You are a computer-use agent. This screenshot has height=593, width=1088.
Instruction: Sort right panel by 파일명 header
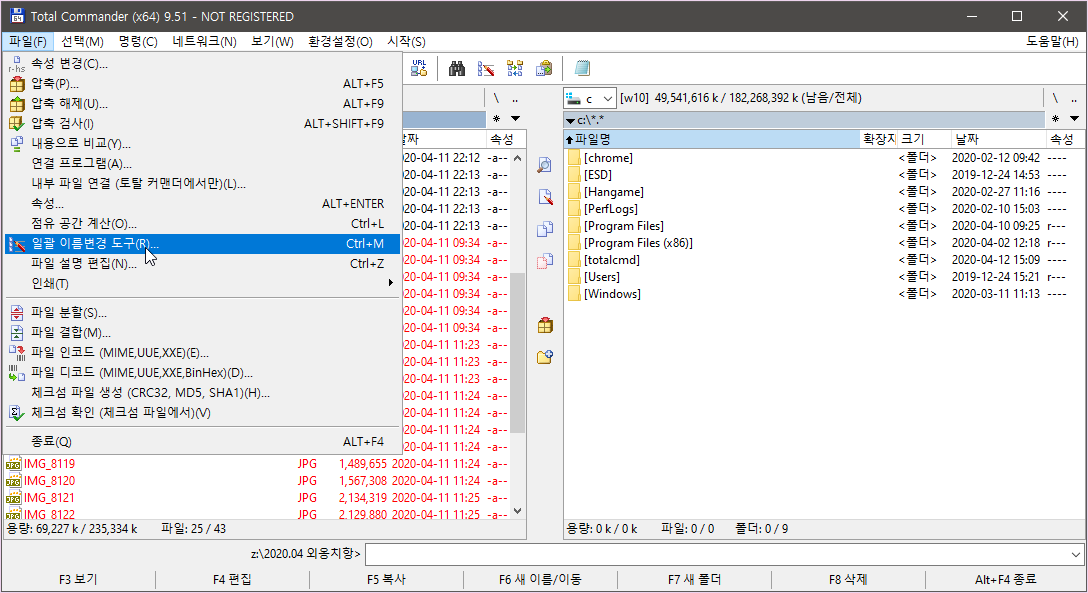712,139
